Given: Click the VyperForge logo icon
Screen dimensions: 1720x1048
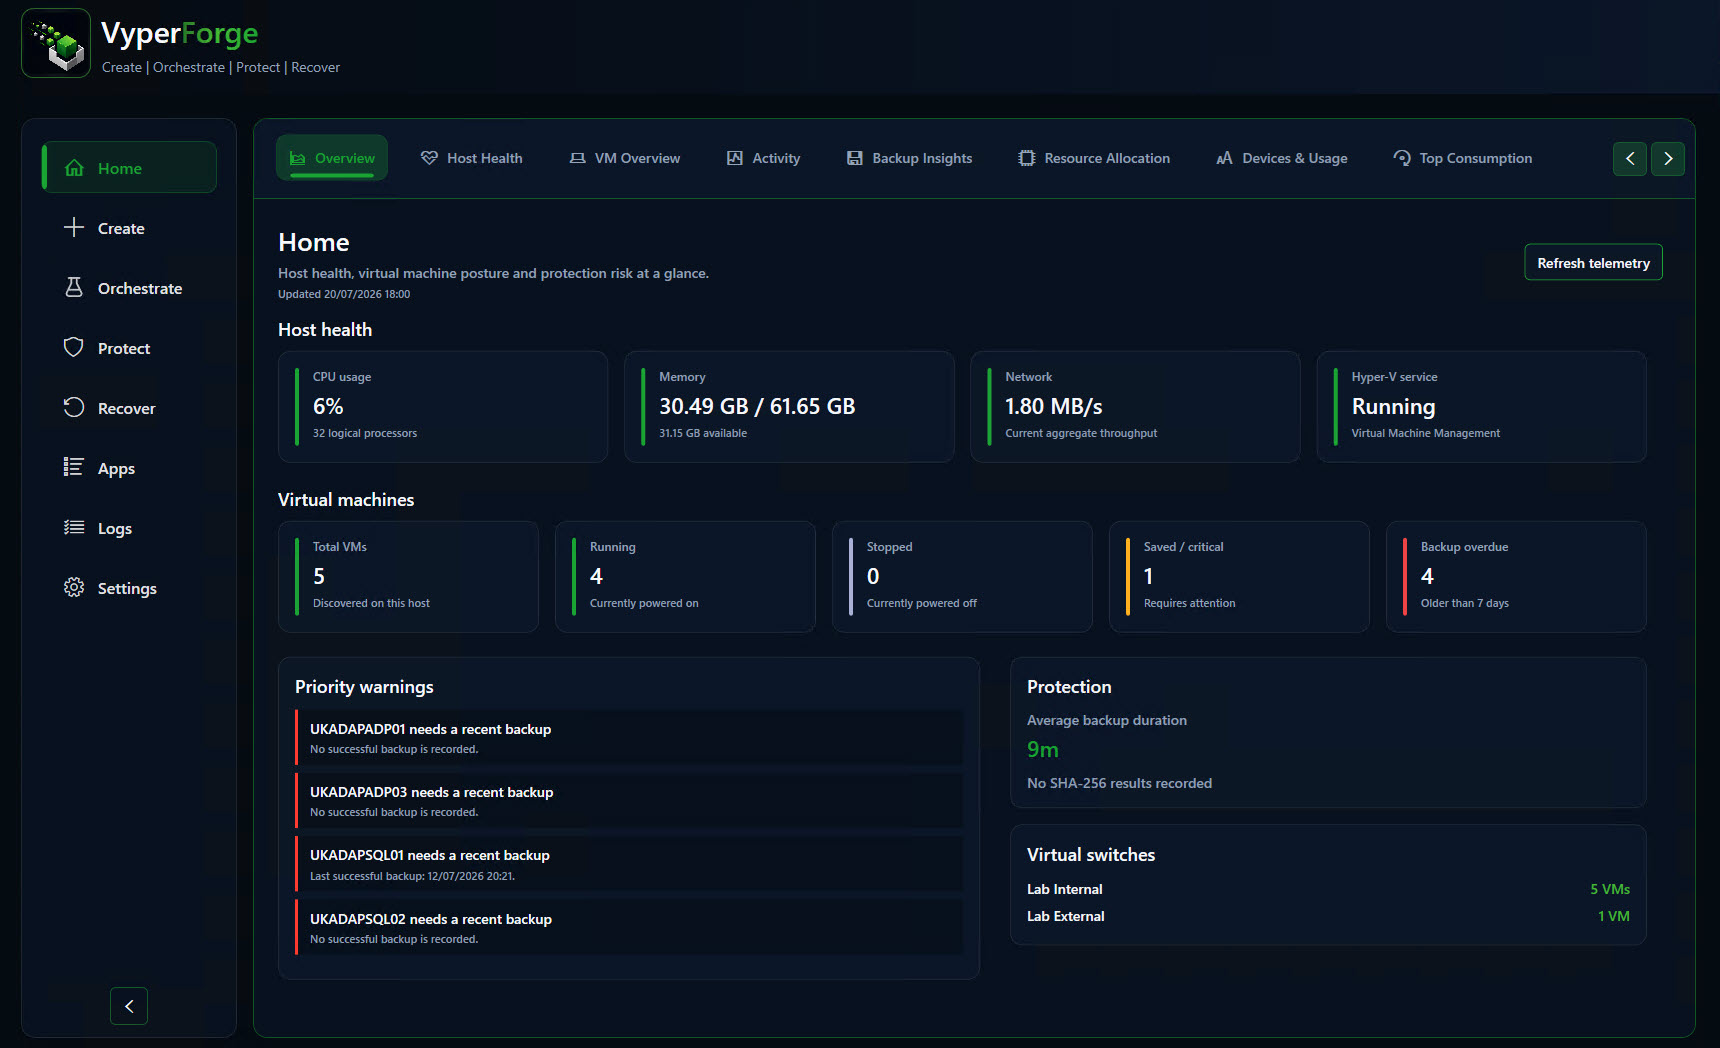Looking at the screenshot, I should 56,43.
